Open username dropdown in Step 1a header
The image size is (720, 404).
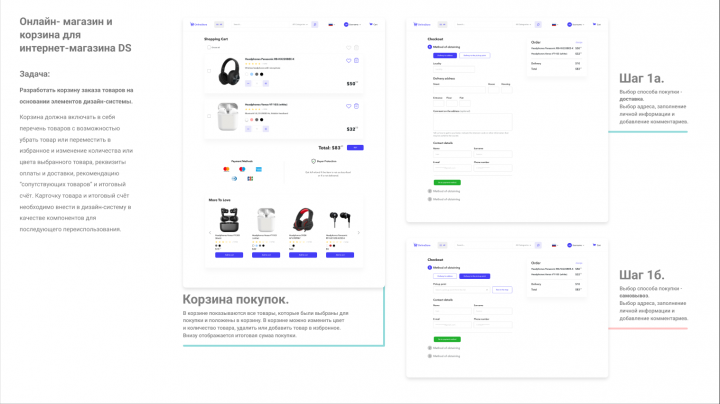point(575,24)
